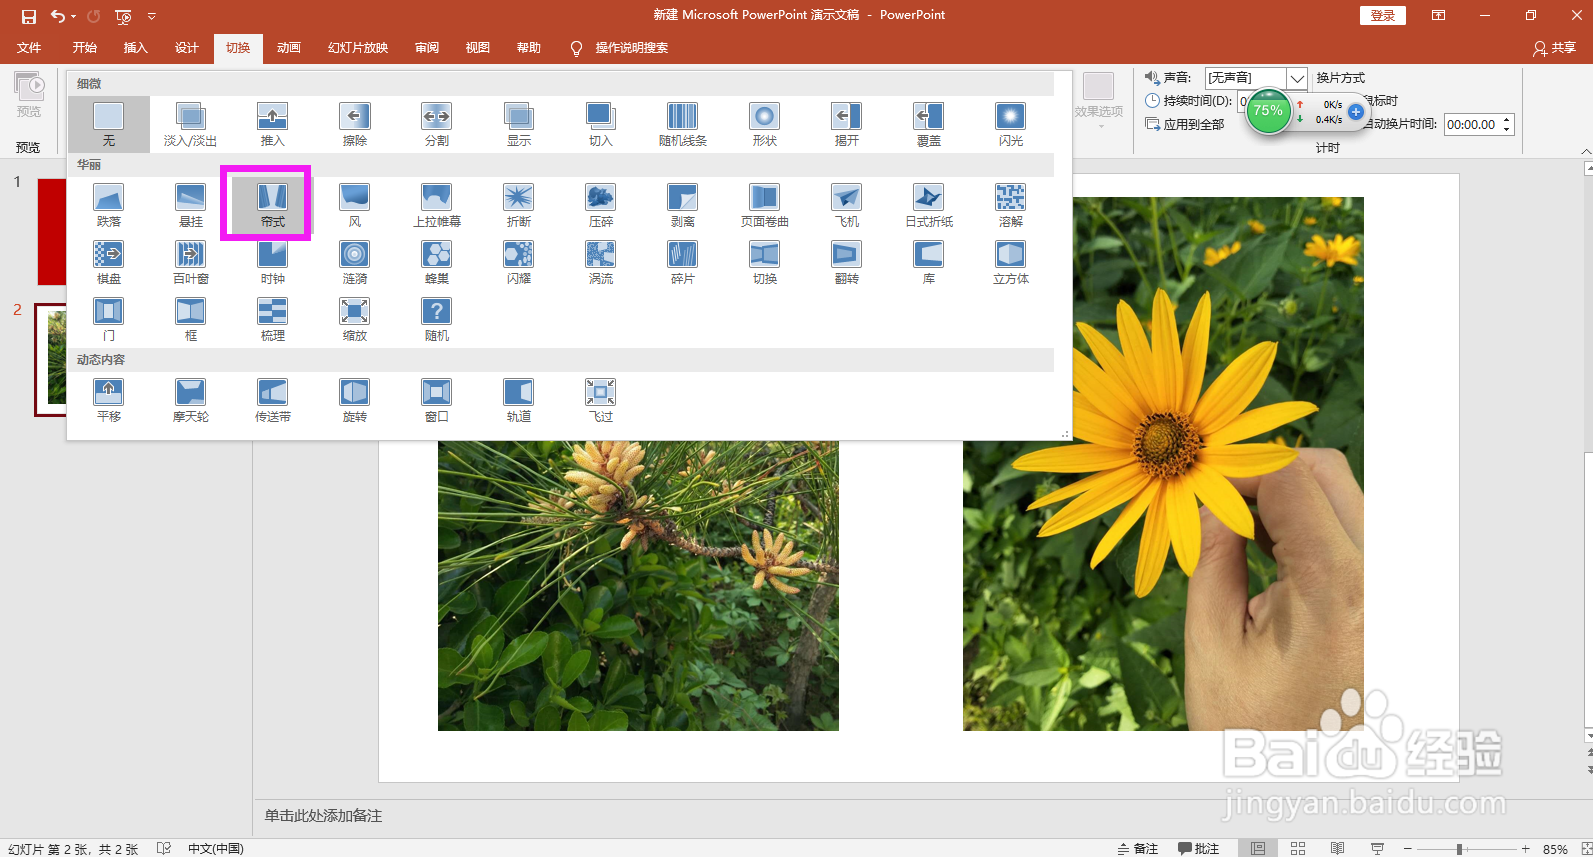This screenshot has width=1593, height=857.
Task: Click the 登录 sign-in button
Action: (x=1383, y=15)
